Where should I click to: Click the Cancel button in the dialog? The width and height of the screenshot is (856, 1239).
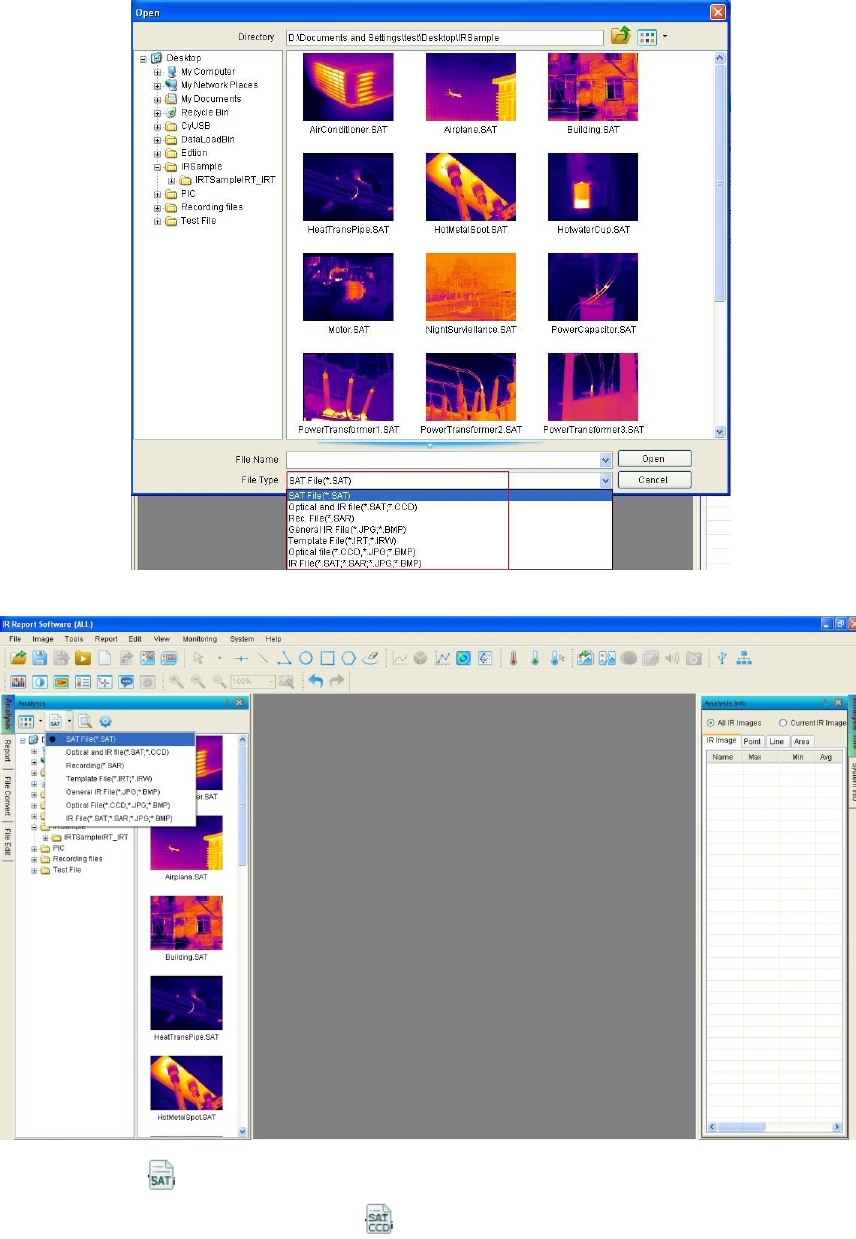654,480
